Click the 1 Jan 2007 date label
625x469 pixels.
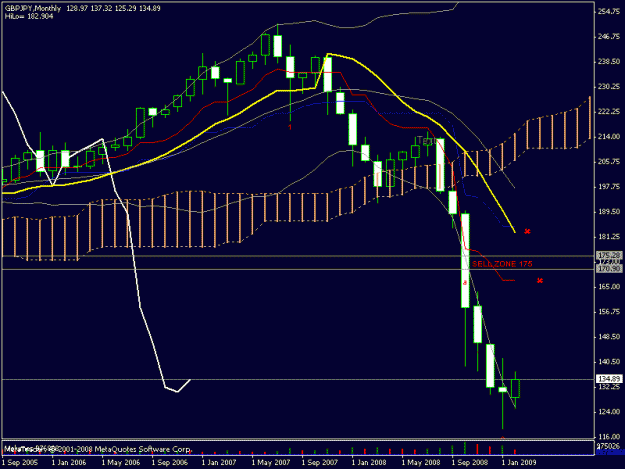click(x=219, y=463)
